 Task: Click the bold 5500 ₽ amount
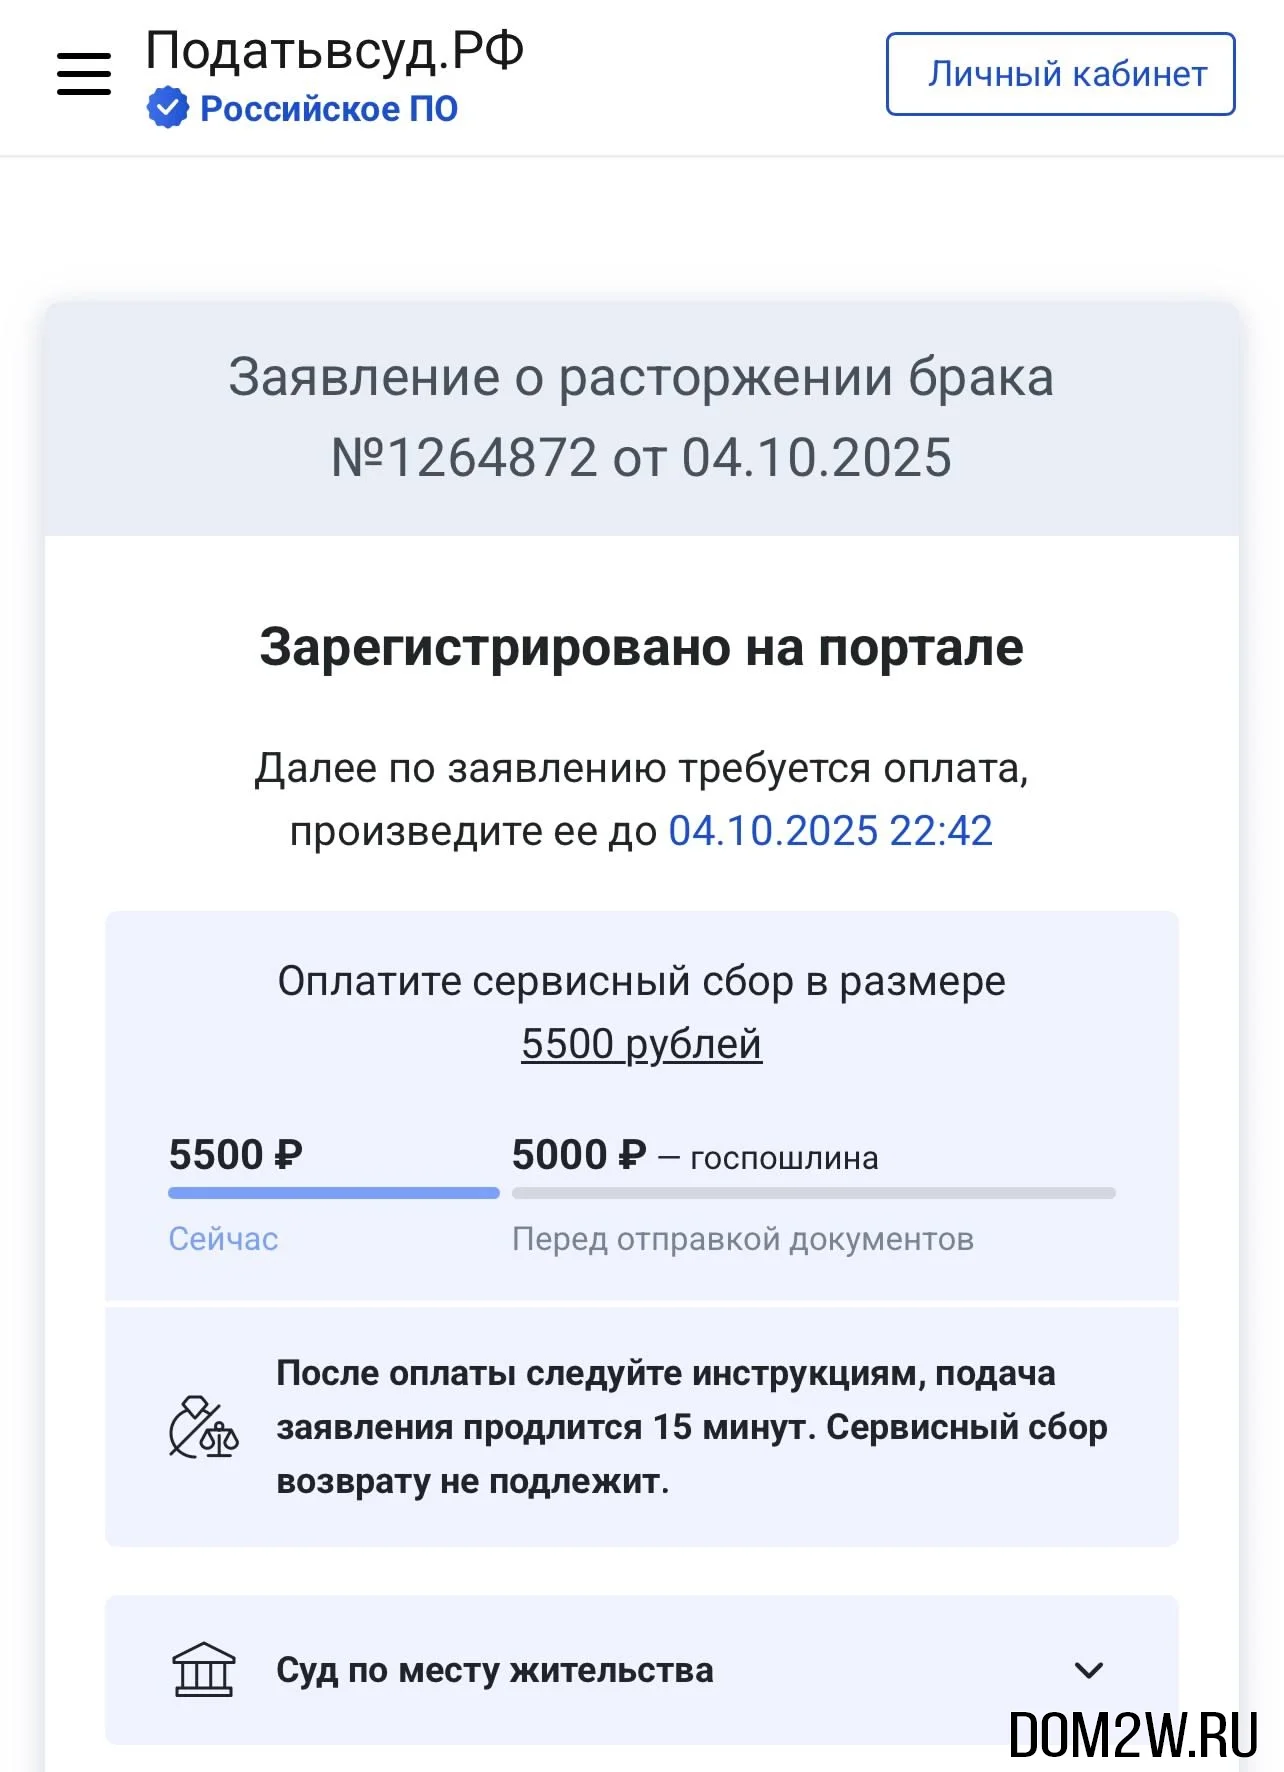235,1155
